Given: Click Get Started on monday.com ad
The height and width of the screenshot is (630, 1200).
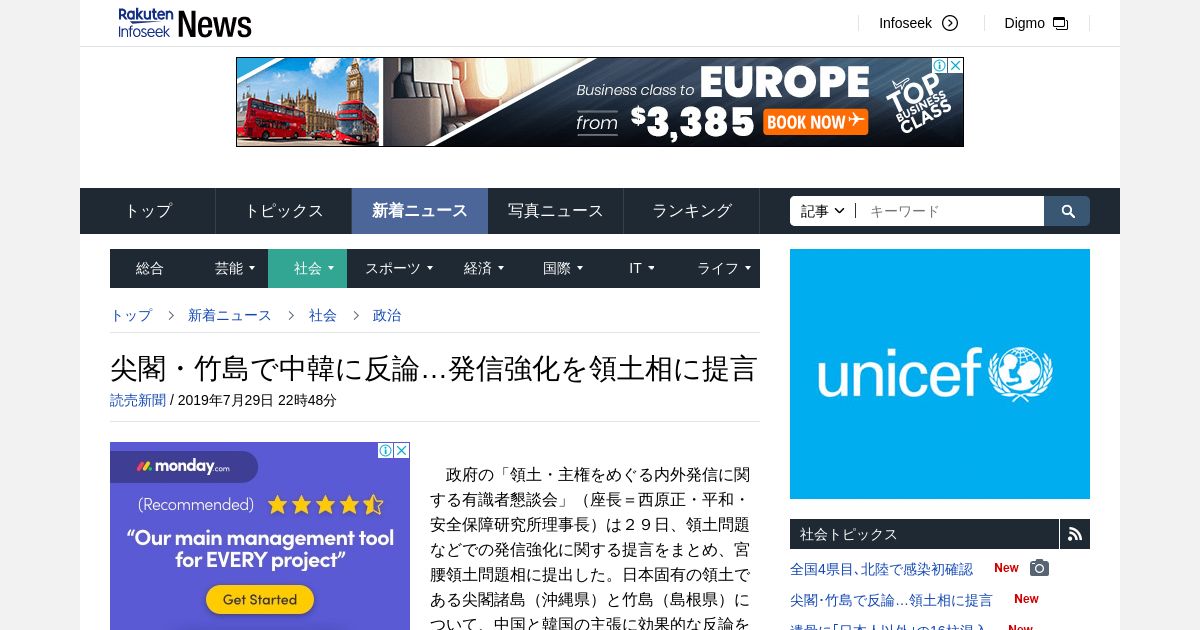Looking at the screenshot, I should (260, 600).
